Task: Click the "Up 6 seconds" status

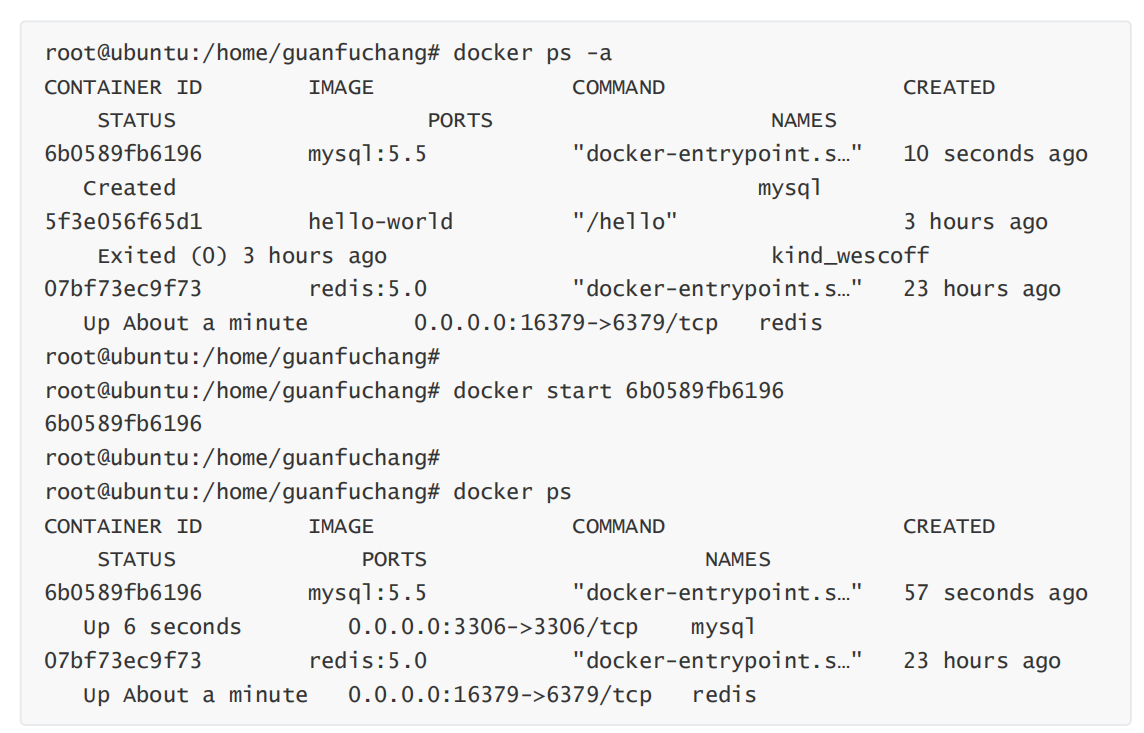Action: (x=162, y=627)
